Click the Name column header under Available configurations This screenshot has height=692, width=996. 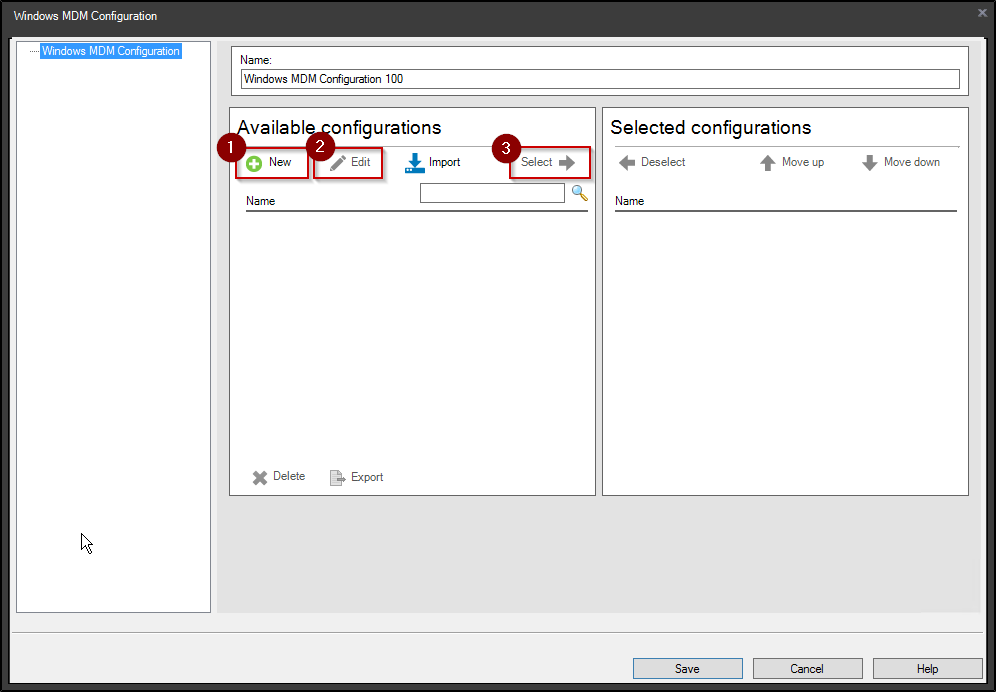(260, 200)
